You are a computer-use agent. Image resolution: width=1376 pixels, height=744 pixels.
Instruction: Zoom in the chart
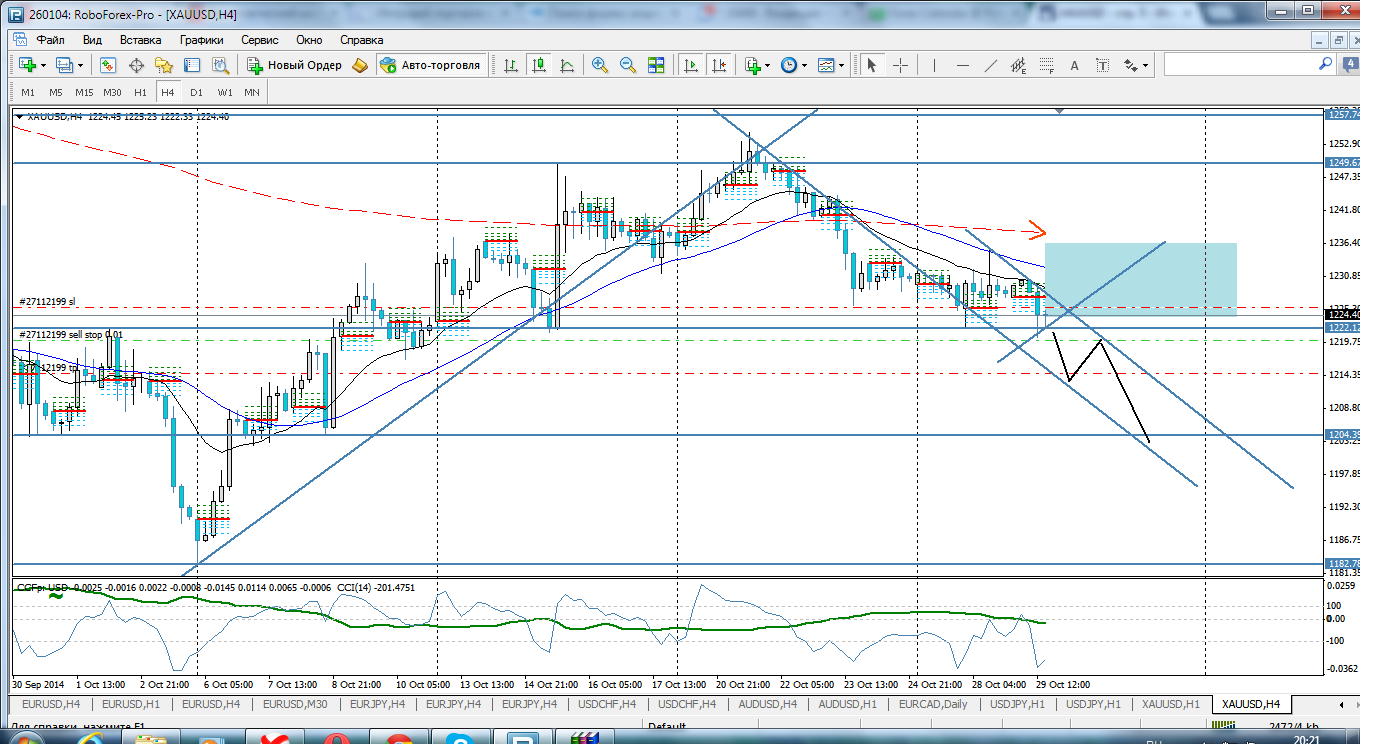pos(600,65)
